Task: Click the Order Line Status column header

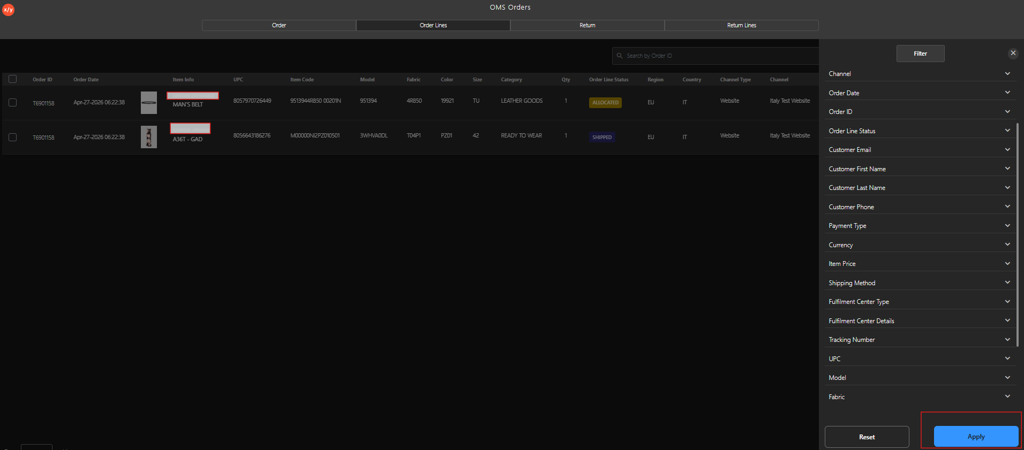Action: 609,80
